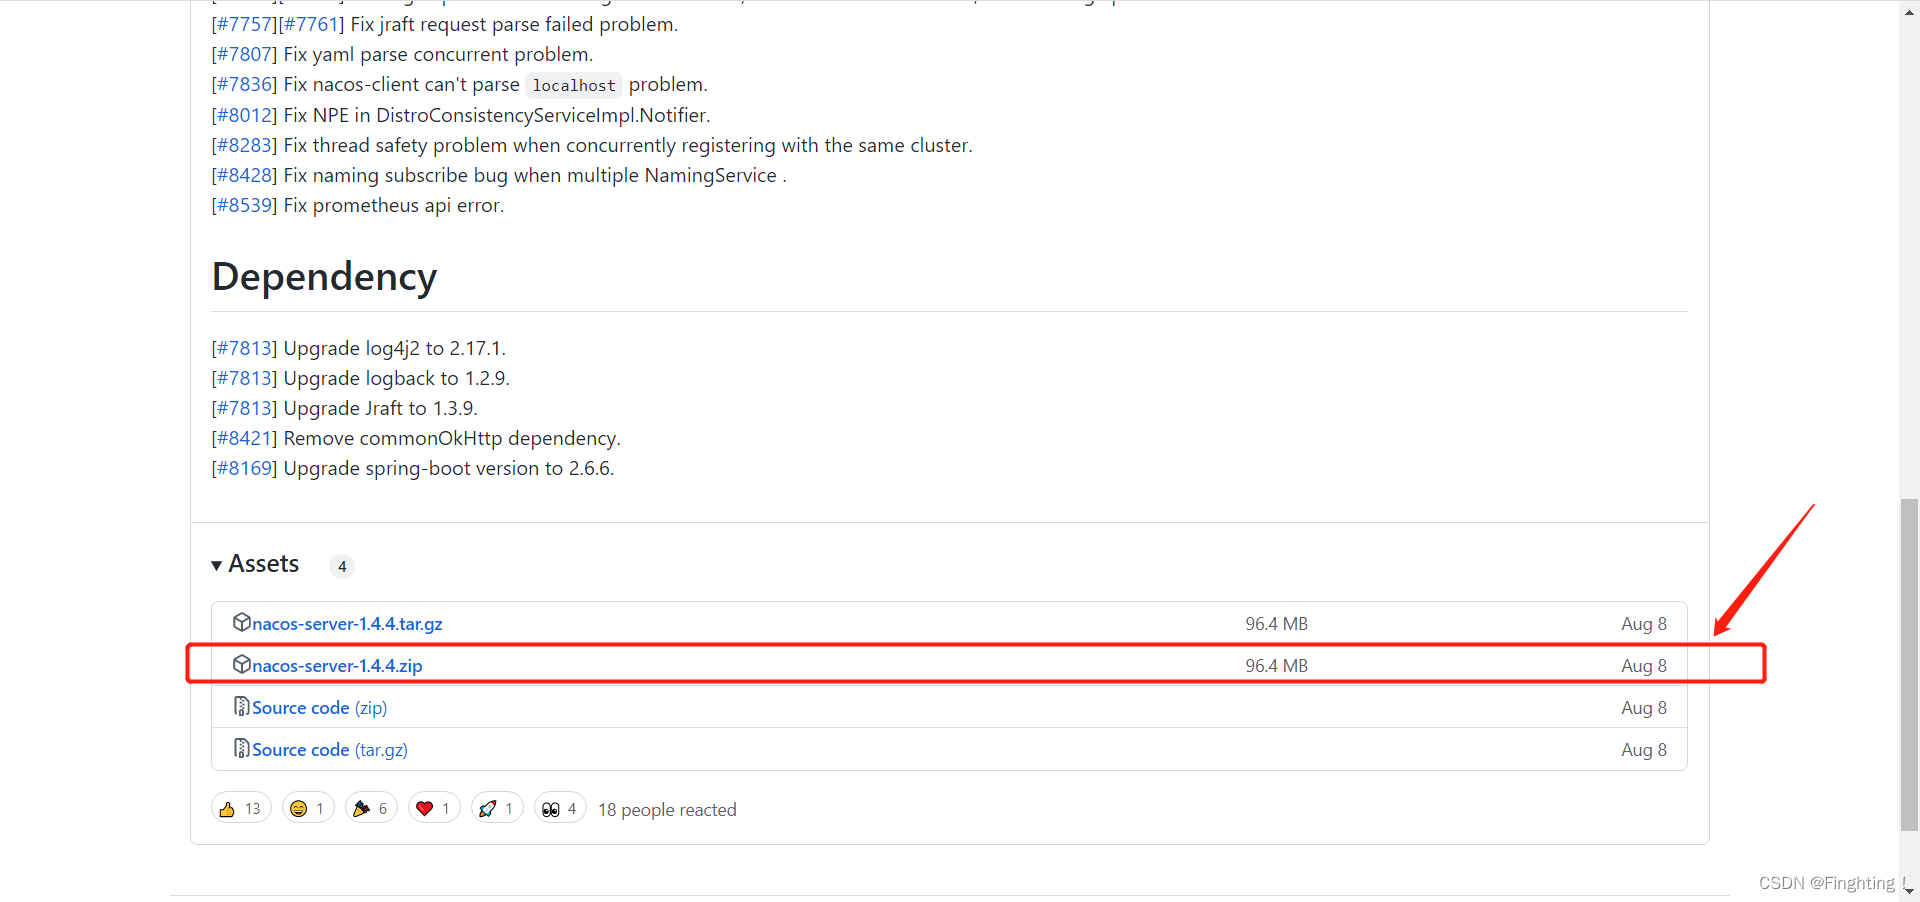
Task: Open issue #8421 commonOkHttp removal
Action: pyautogui.click(x=245, y=438)
